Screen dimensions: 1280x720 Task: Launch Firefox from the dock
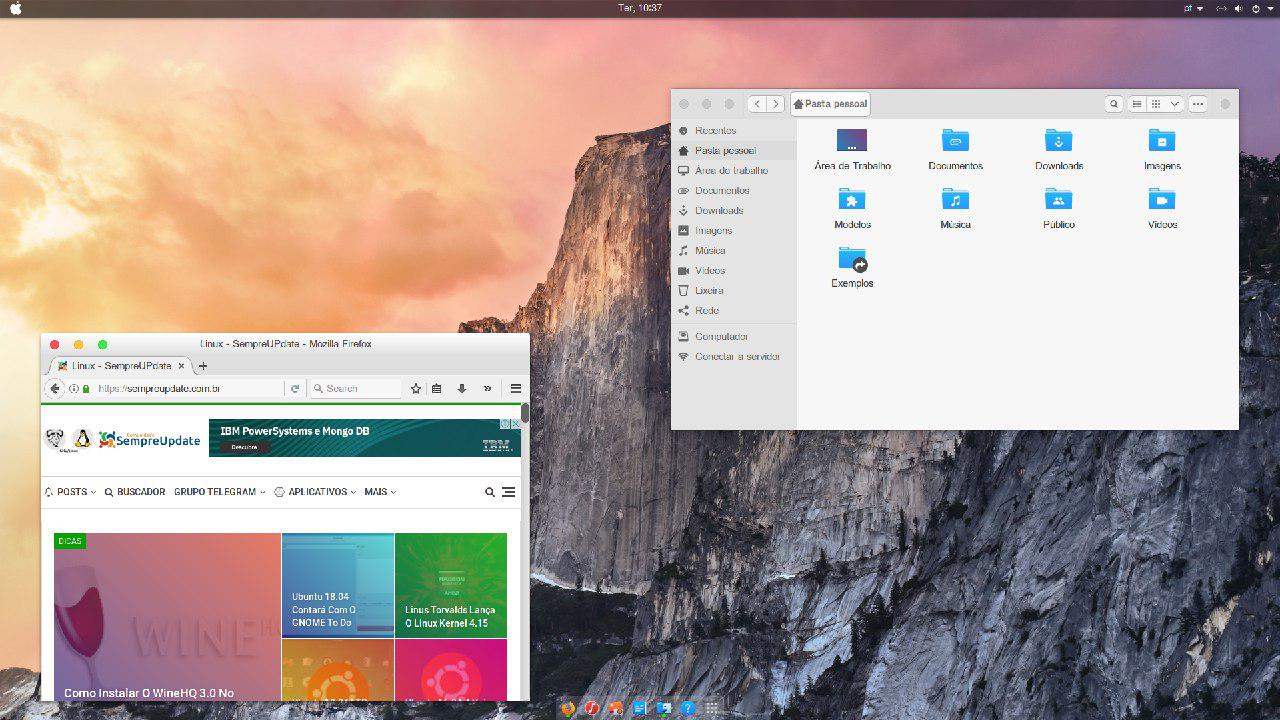point(568,708)
